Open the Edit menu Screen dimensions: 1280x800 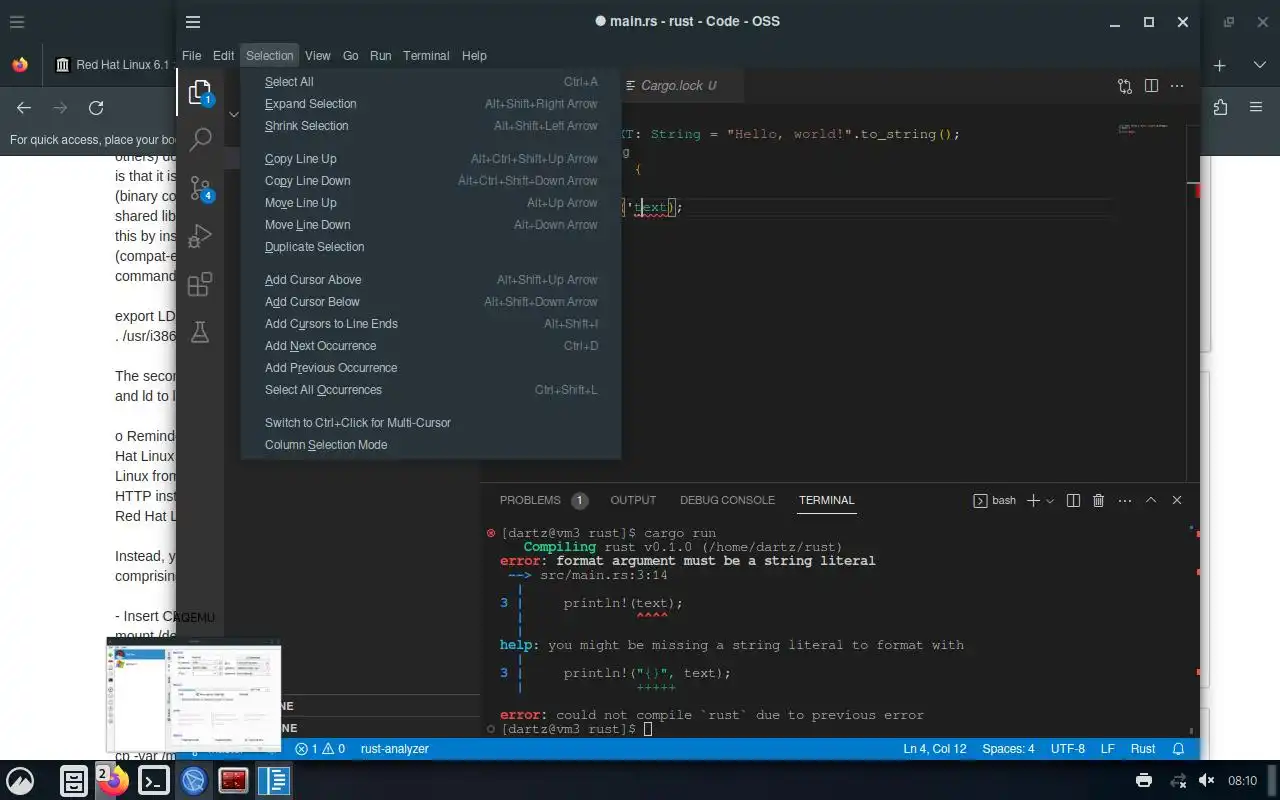point(223,56)
